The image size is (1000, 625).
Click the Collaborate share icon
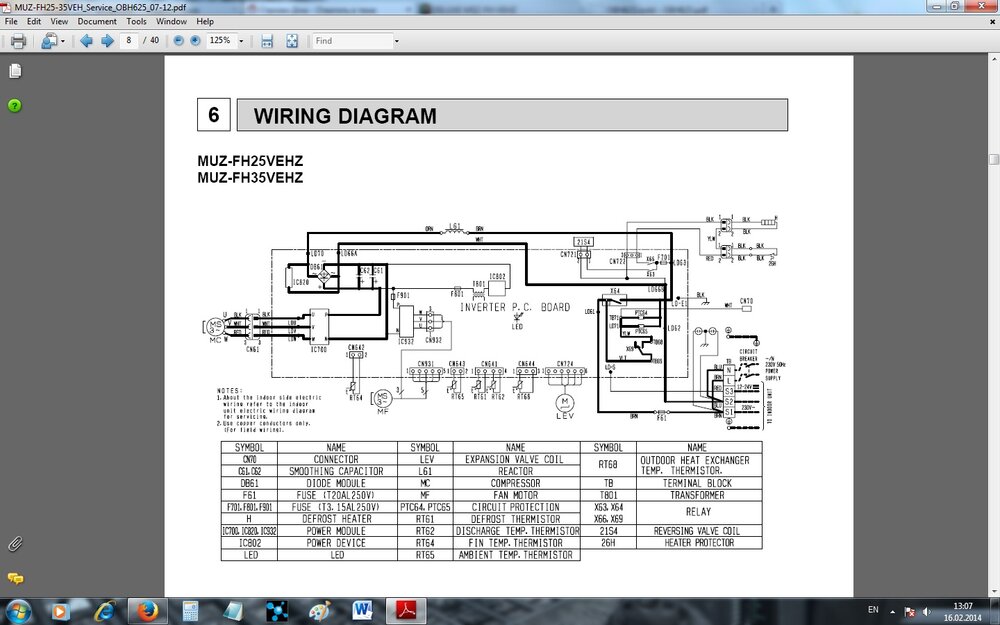click(48, 41)
